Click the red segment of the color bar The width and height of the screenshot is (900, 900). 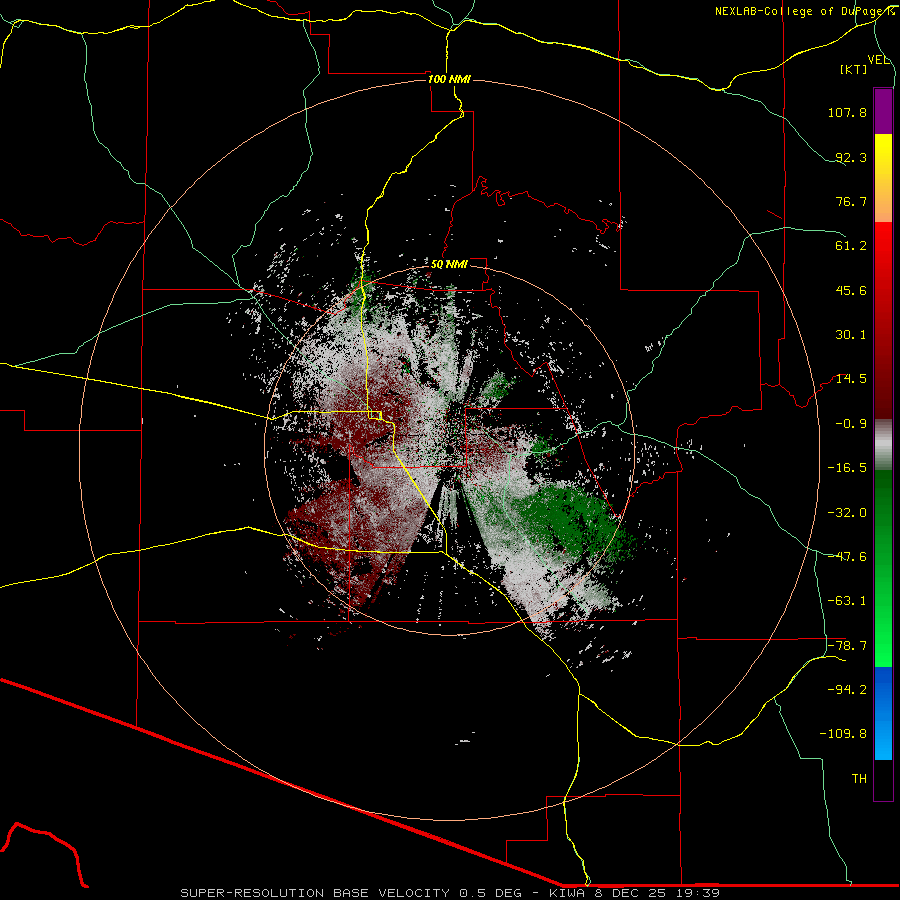pos(883,321)
